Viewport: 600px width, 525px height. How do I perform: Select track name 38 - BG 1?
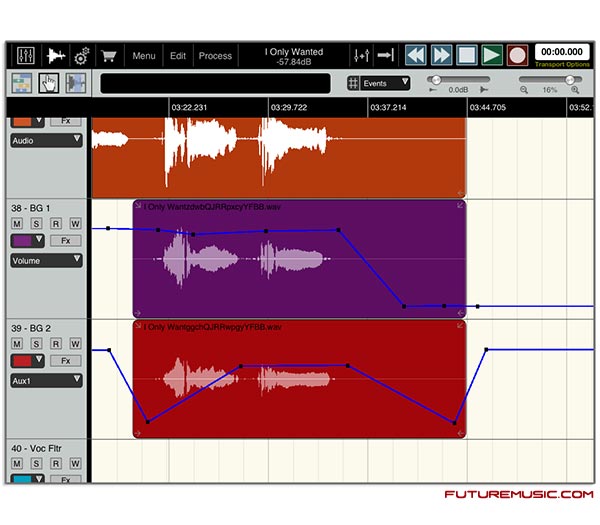coord(31,208)
